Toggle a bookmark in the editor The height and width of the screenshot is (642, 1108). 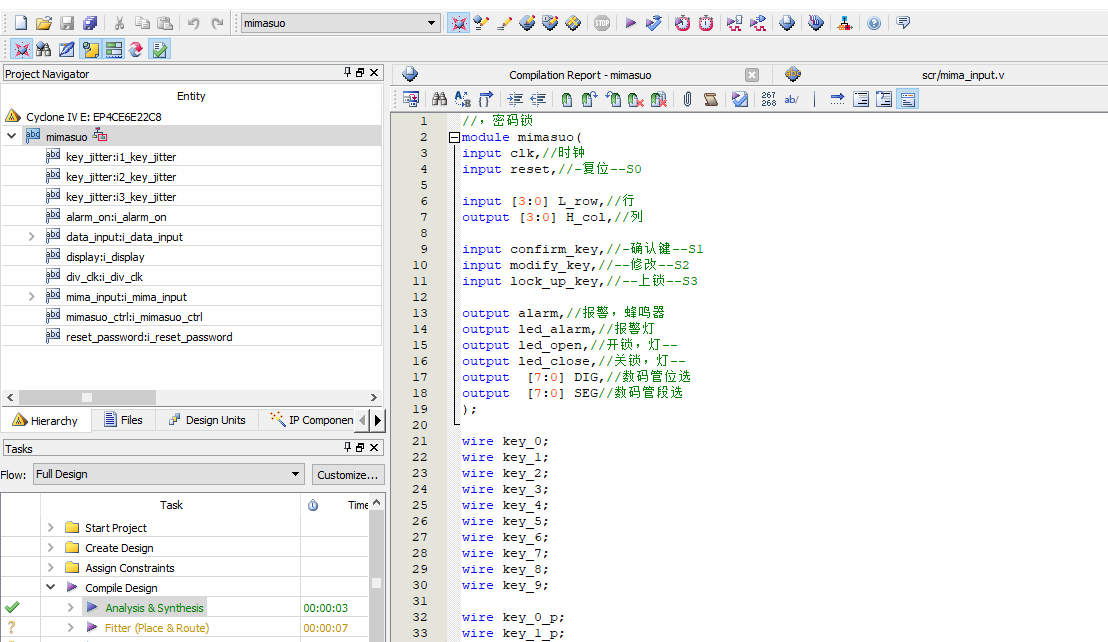click(567, 100)
